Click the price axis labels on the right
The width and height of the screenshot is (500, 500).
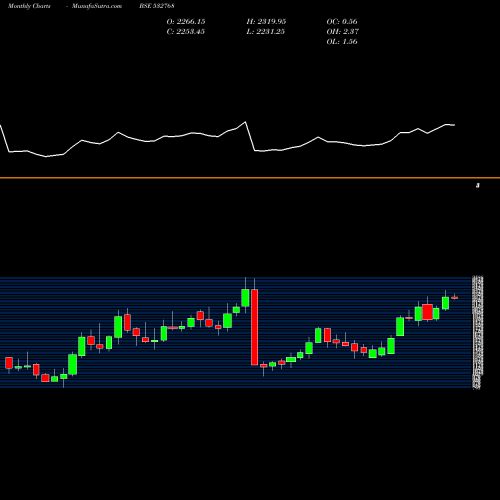coord(478,332)
